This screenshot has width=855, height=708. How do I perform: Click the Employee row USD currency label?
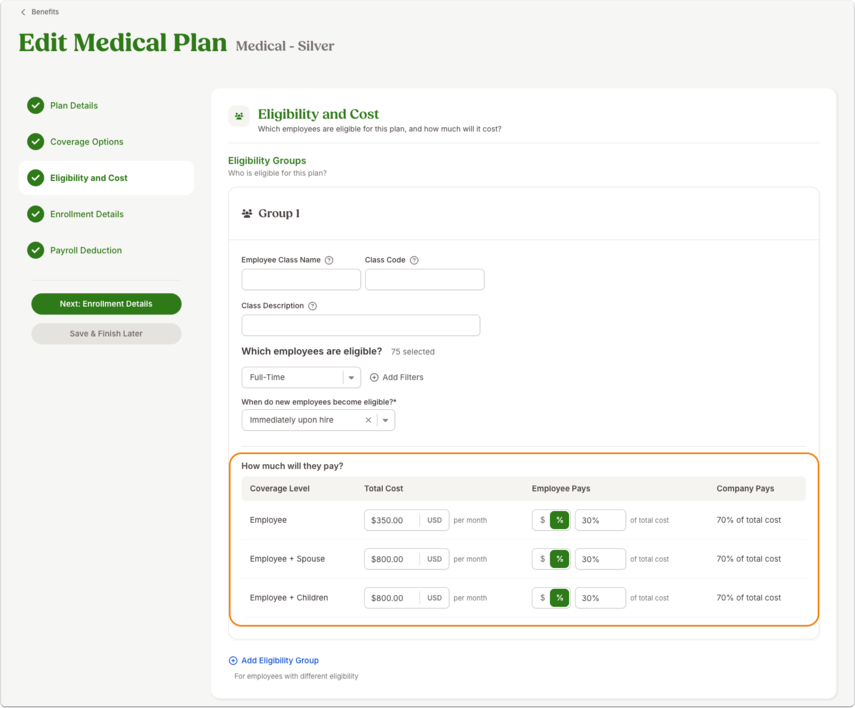435,520
